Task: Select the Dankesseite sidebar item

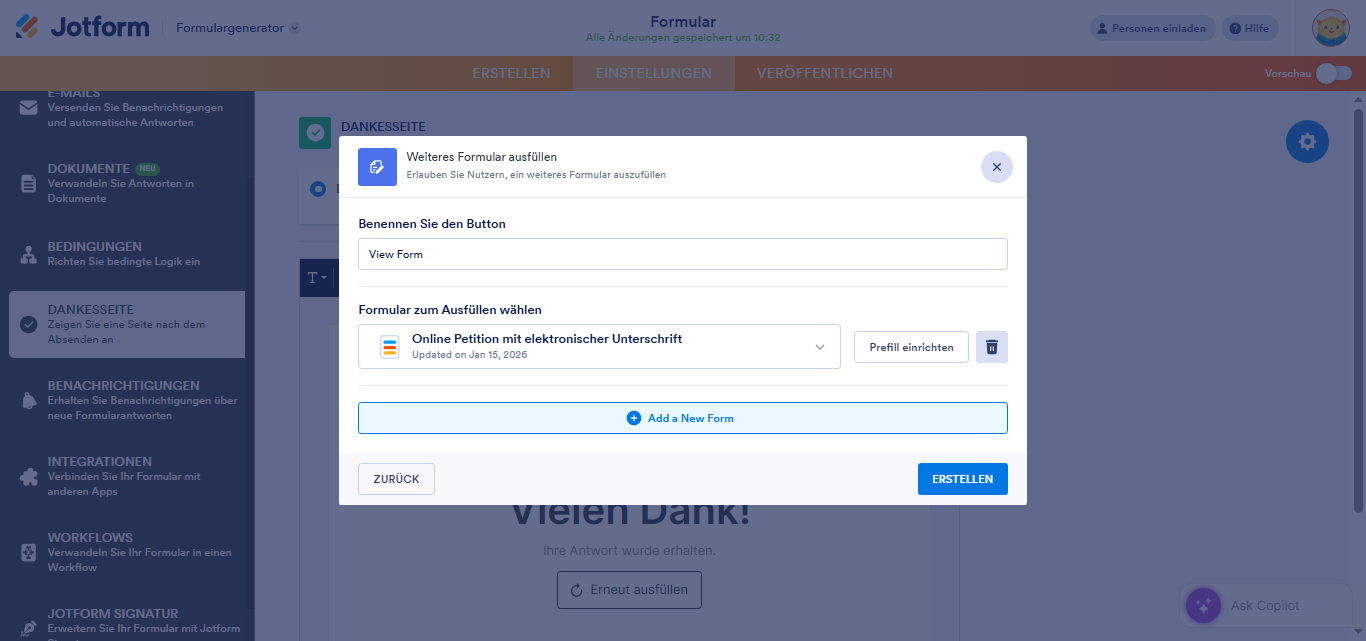Action: click(127, 324)
